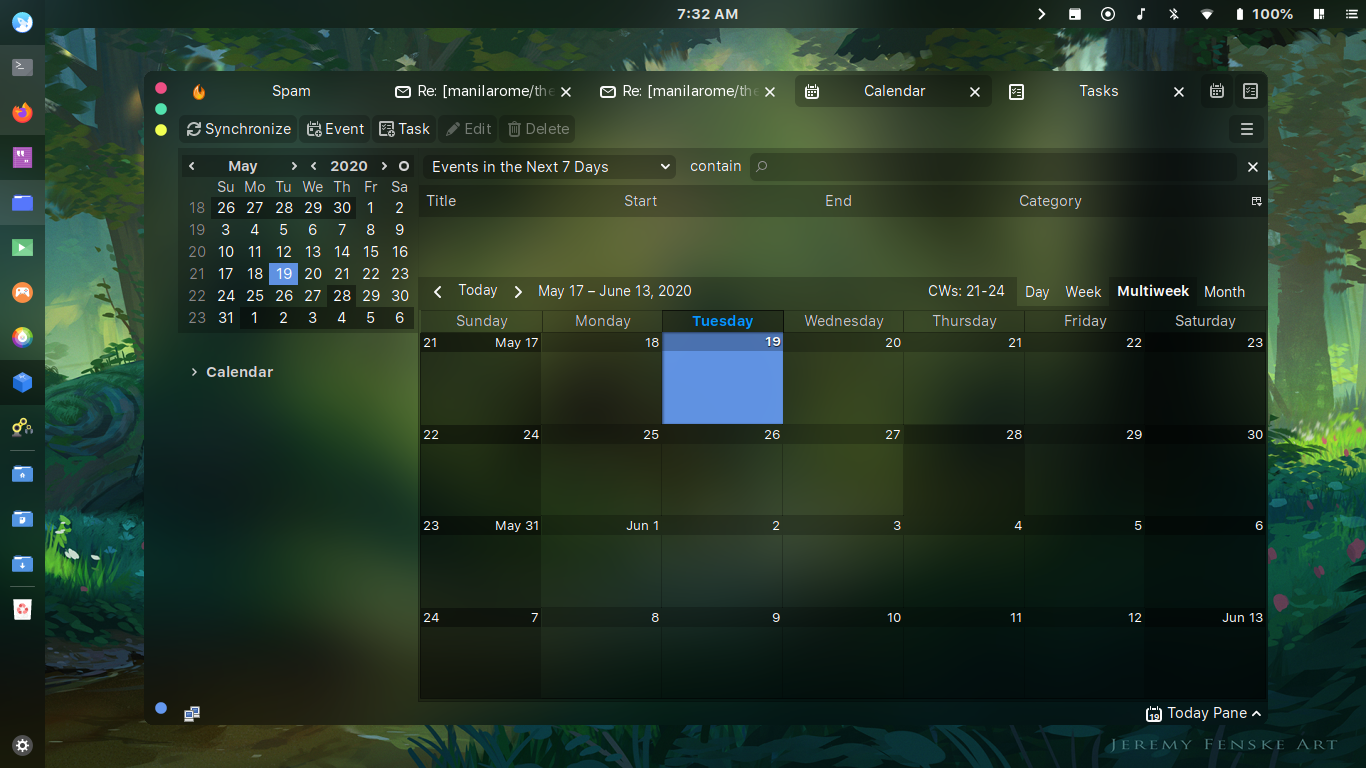The width and height of the screenshot is (1366, 768).
Task: Click the Tuesday 19 cell in the multiweek grid
Action: 723,379
